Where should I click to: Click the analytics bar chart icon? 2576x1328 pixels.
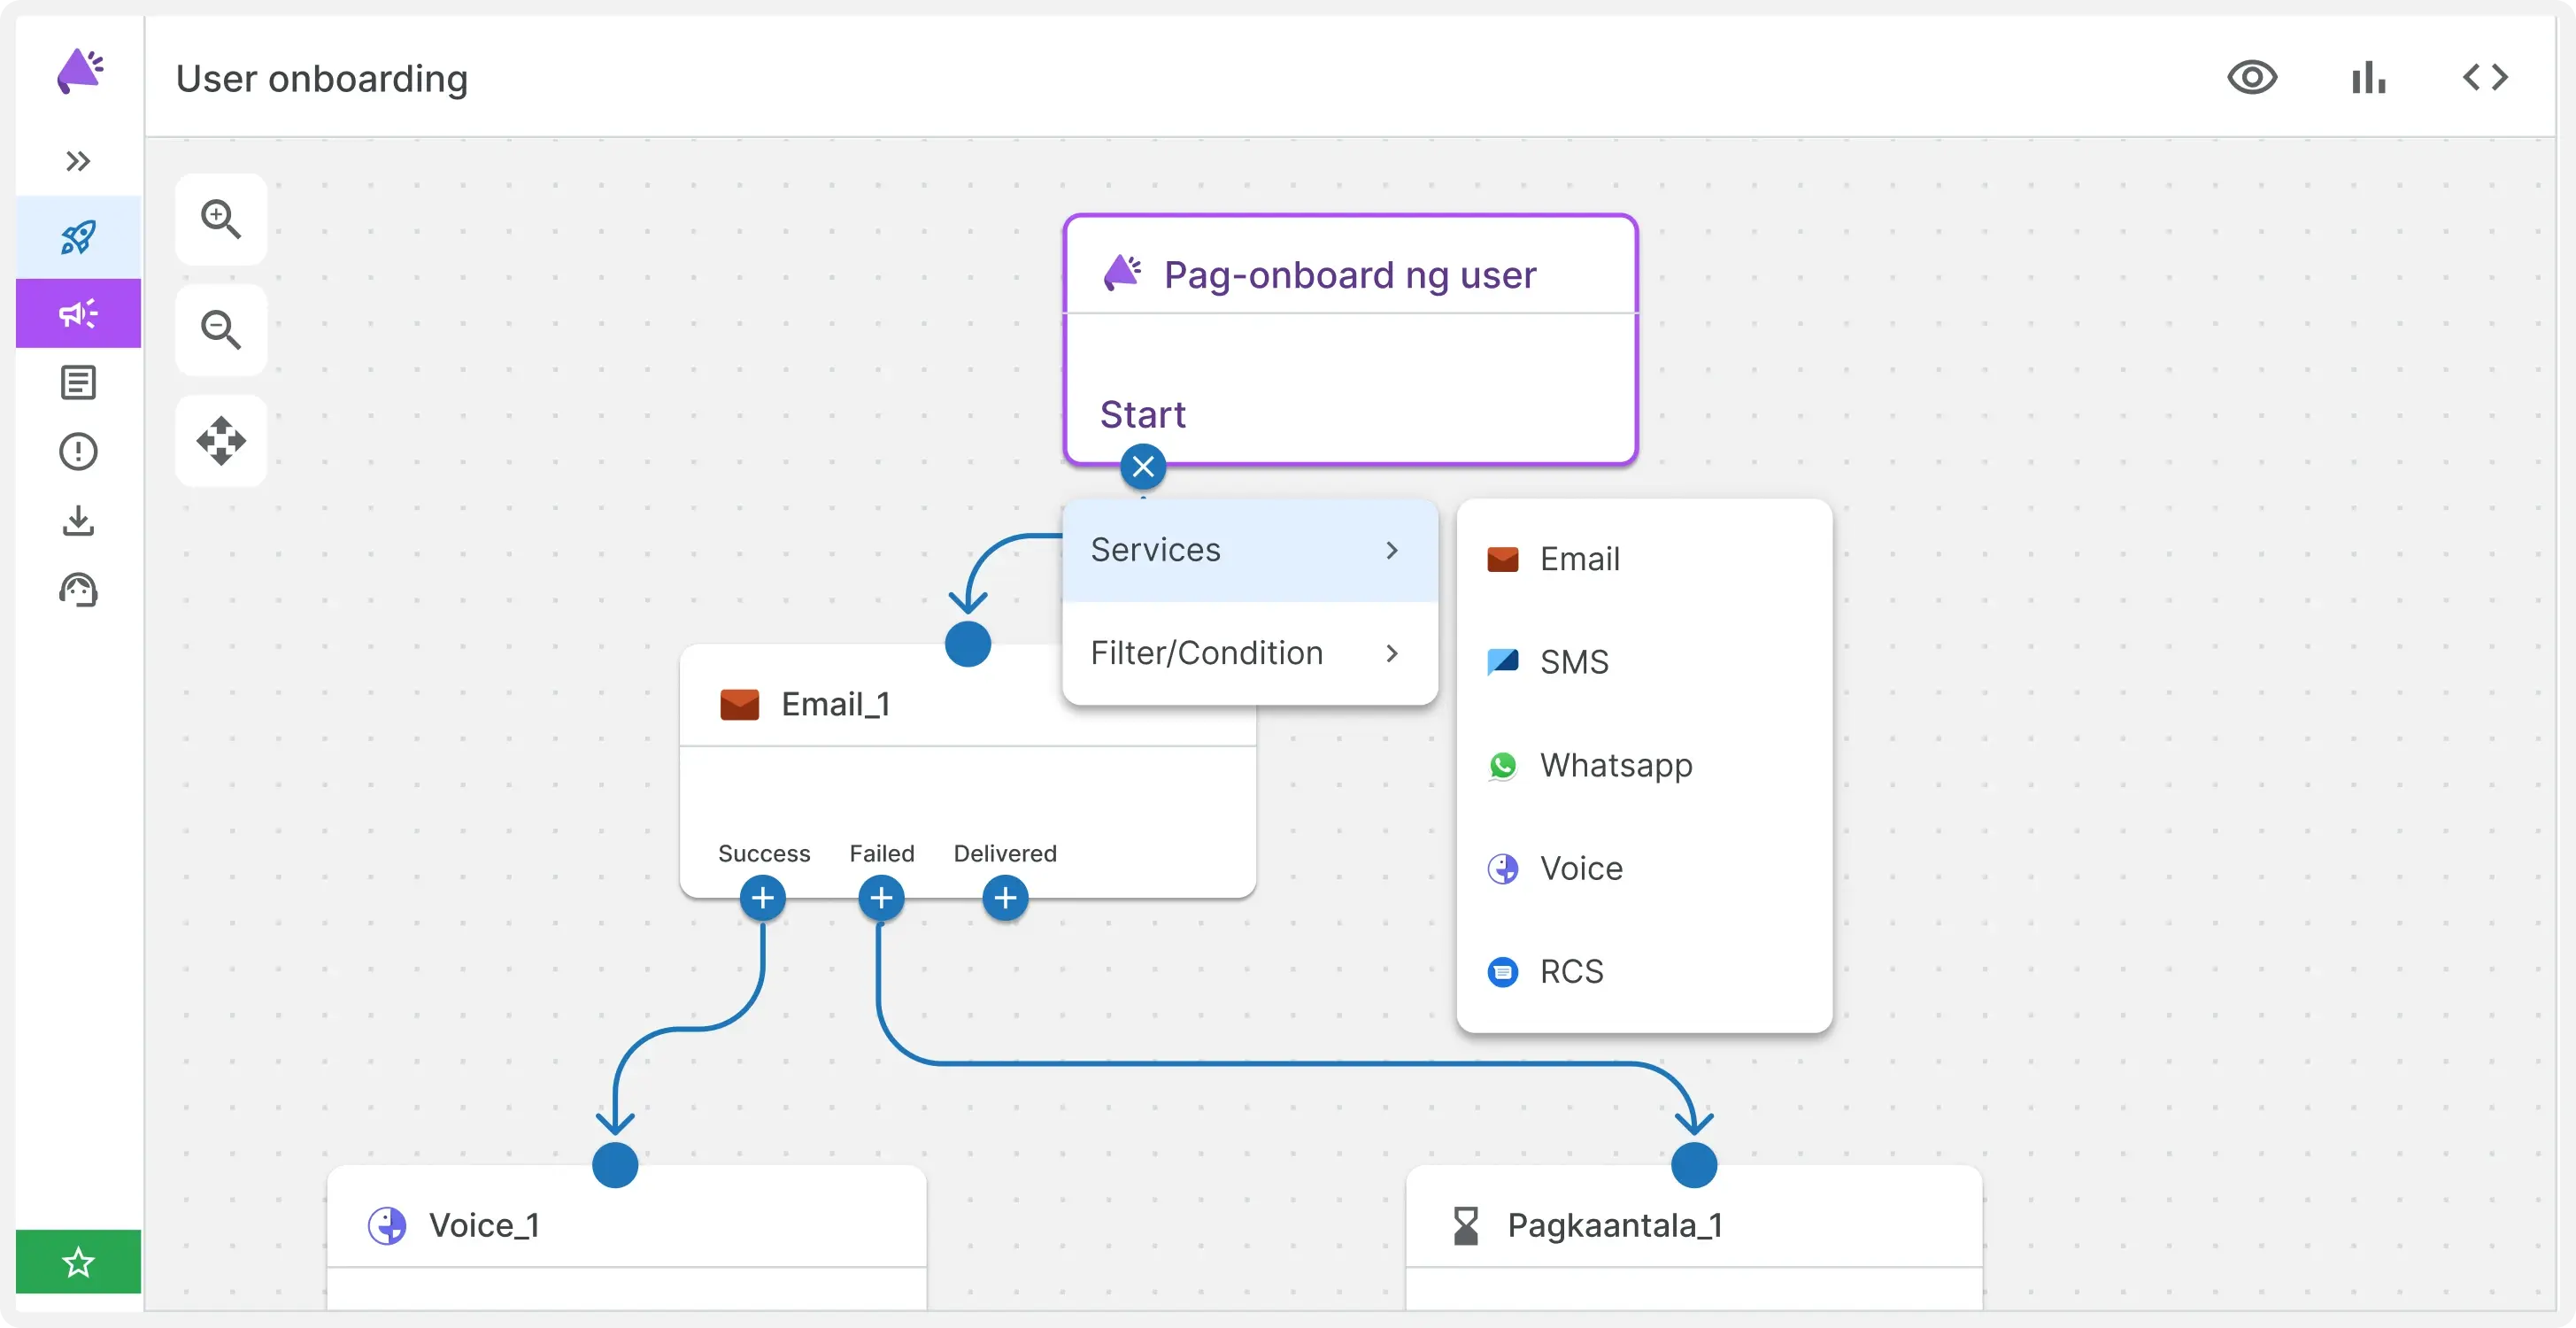(x=2368, y=78)
